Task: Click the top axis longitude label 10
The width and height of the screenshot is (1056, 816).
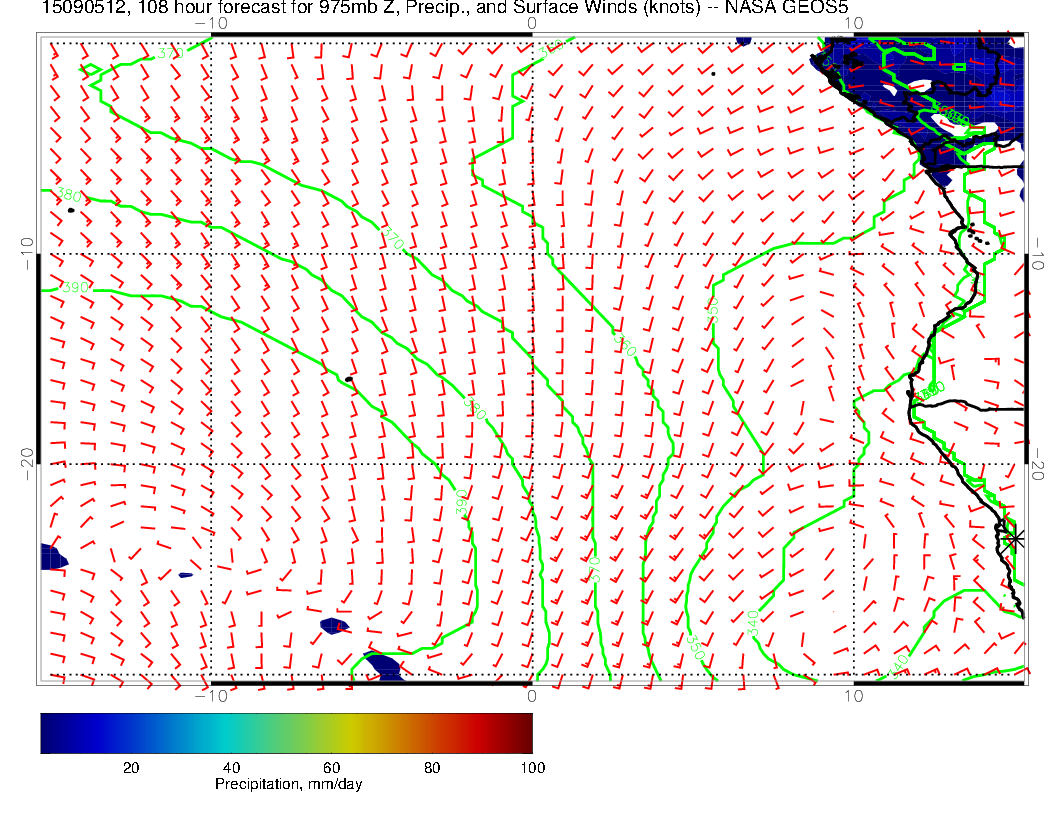Action: click(853, 21)
